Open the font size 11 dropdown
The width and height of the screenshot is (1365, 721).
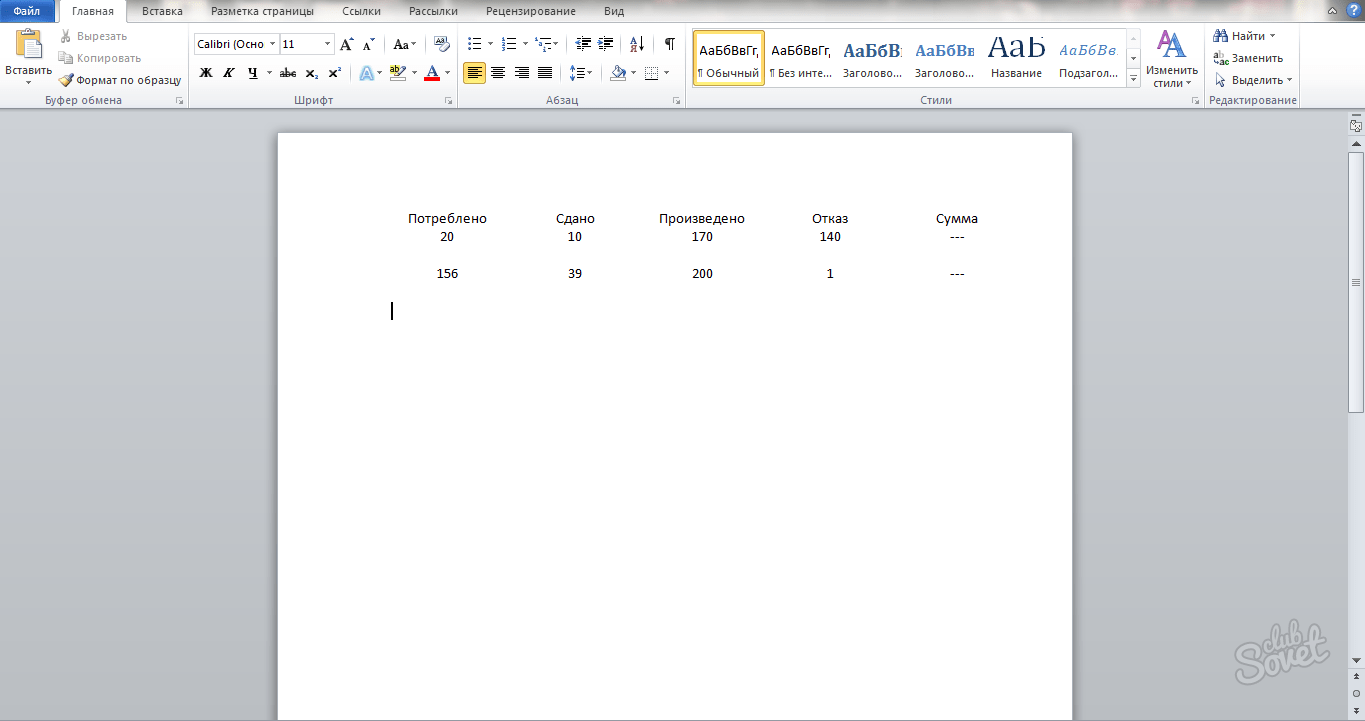(x=327, y=44)
